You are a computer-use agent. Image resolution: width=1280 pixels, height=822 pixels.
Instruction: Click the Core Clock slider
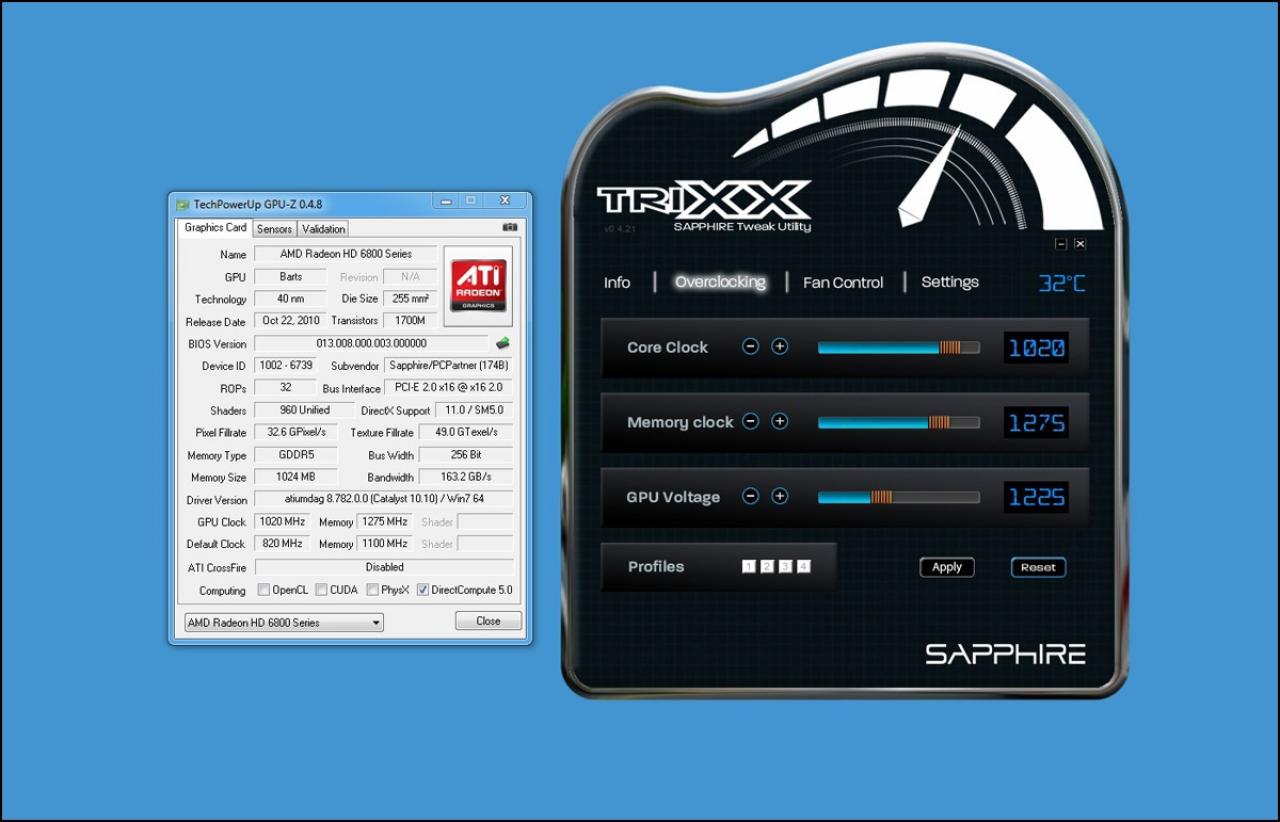tap(898, 347)
